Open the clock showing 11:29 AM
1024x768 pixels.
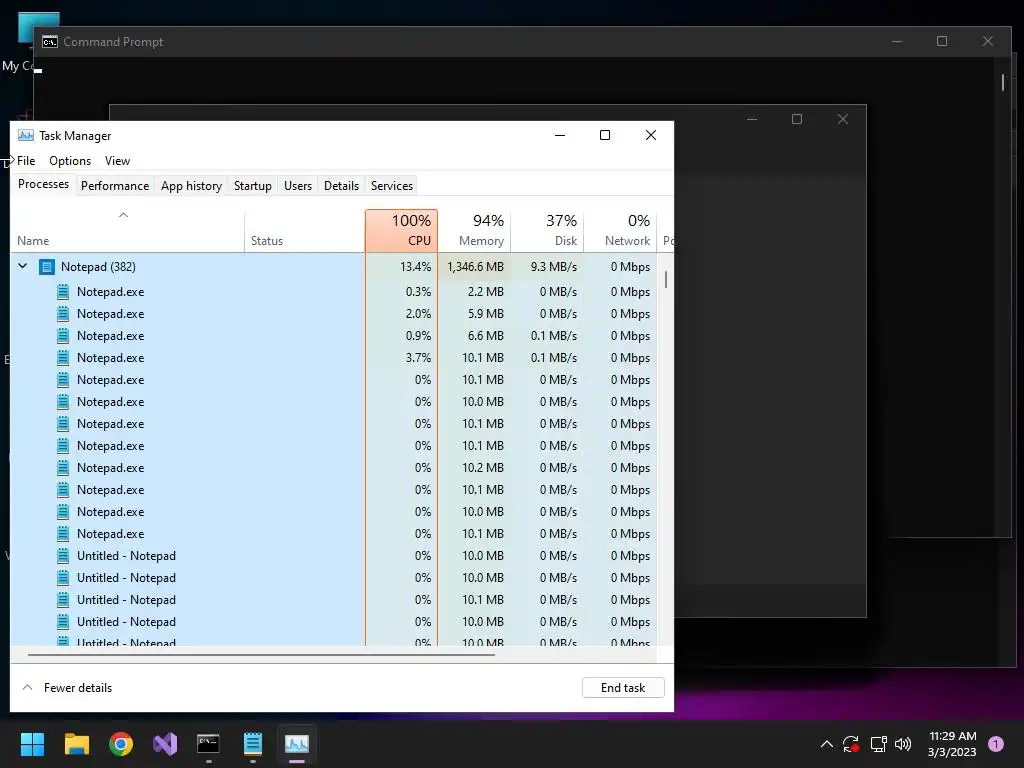pyautogui.click(x=952, y=744)
